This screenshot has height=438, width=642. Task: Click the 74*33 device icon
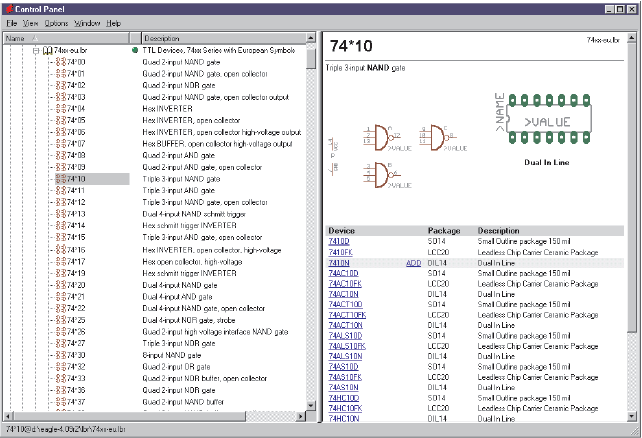click(61, 378)
